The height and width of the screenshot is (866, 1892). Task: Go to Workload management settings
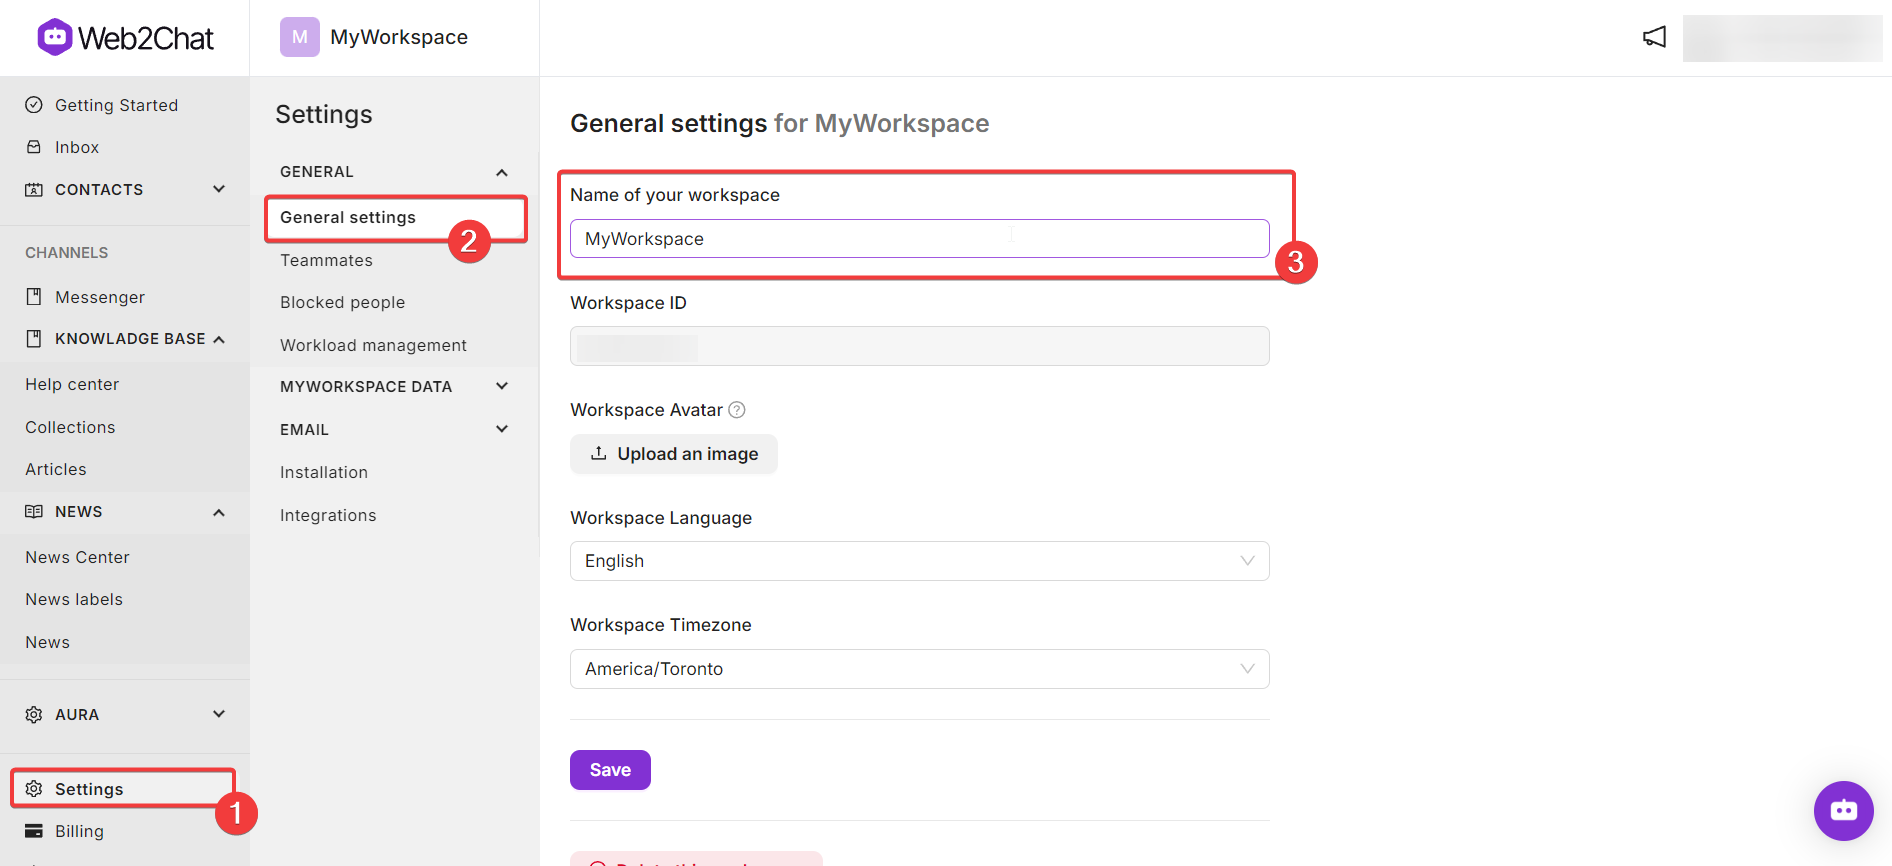(x=373, y=345)
